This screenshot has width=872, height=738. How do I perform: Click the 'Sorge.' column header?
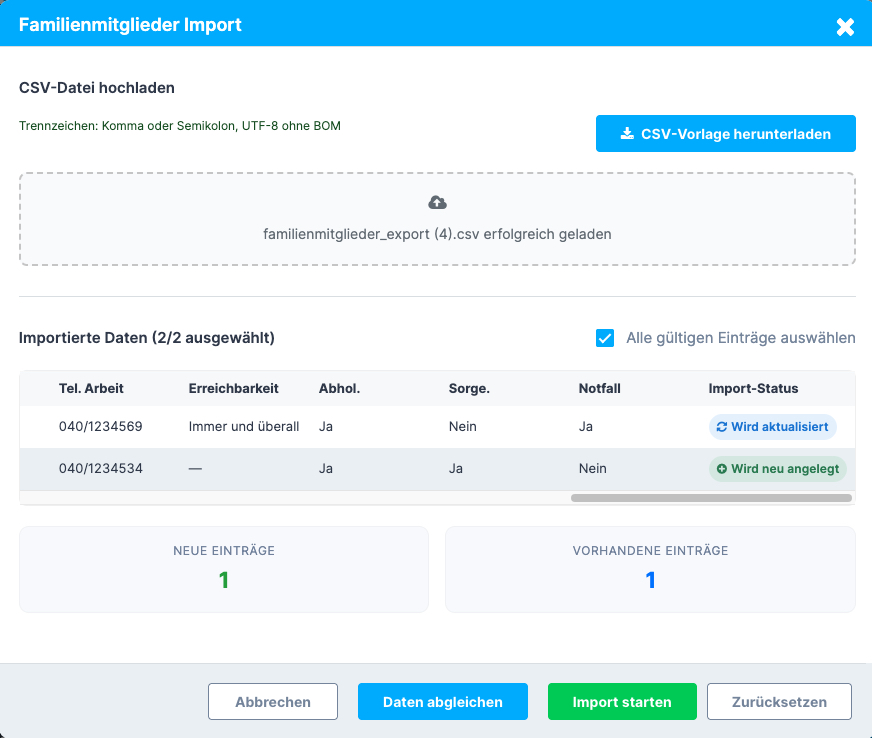click(x=469, y=388)
